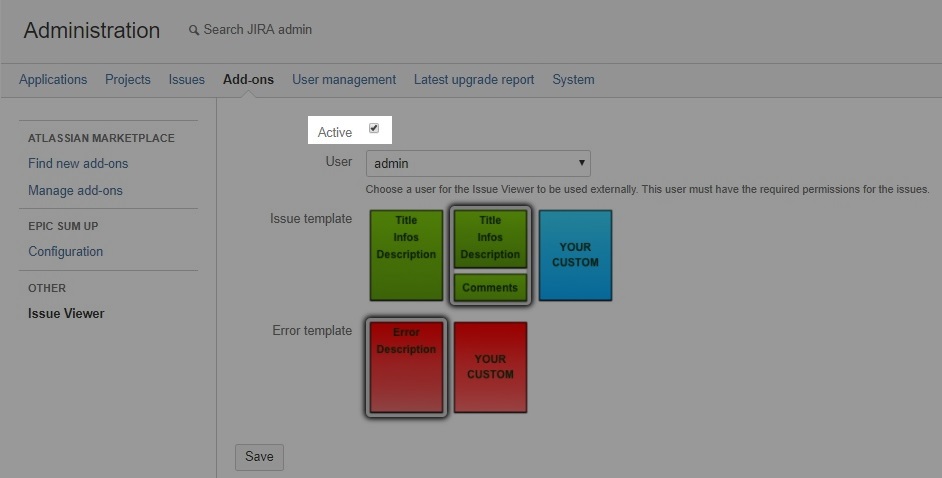This screenshot has width=942, height=478.
Task: Open the Add-ons tab
Action: click(x=248, y=80)
